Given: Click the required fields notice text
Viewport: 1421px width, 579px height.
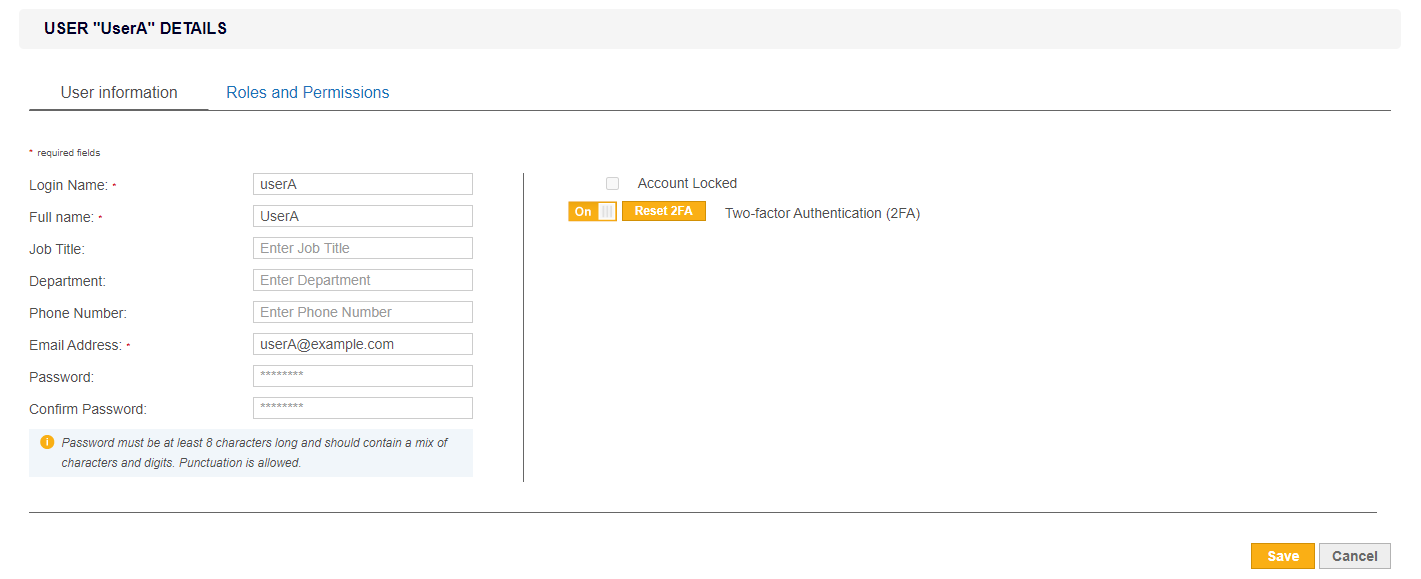Looking at the screenshot, I should (x=65, y=151).
